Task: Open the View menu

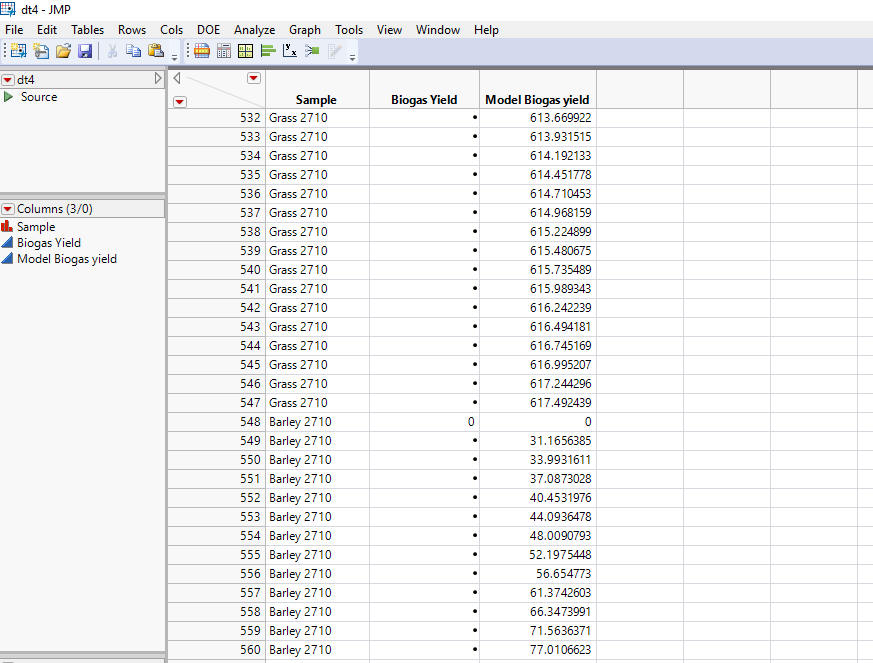Action: (389, 30)
